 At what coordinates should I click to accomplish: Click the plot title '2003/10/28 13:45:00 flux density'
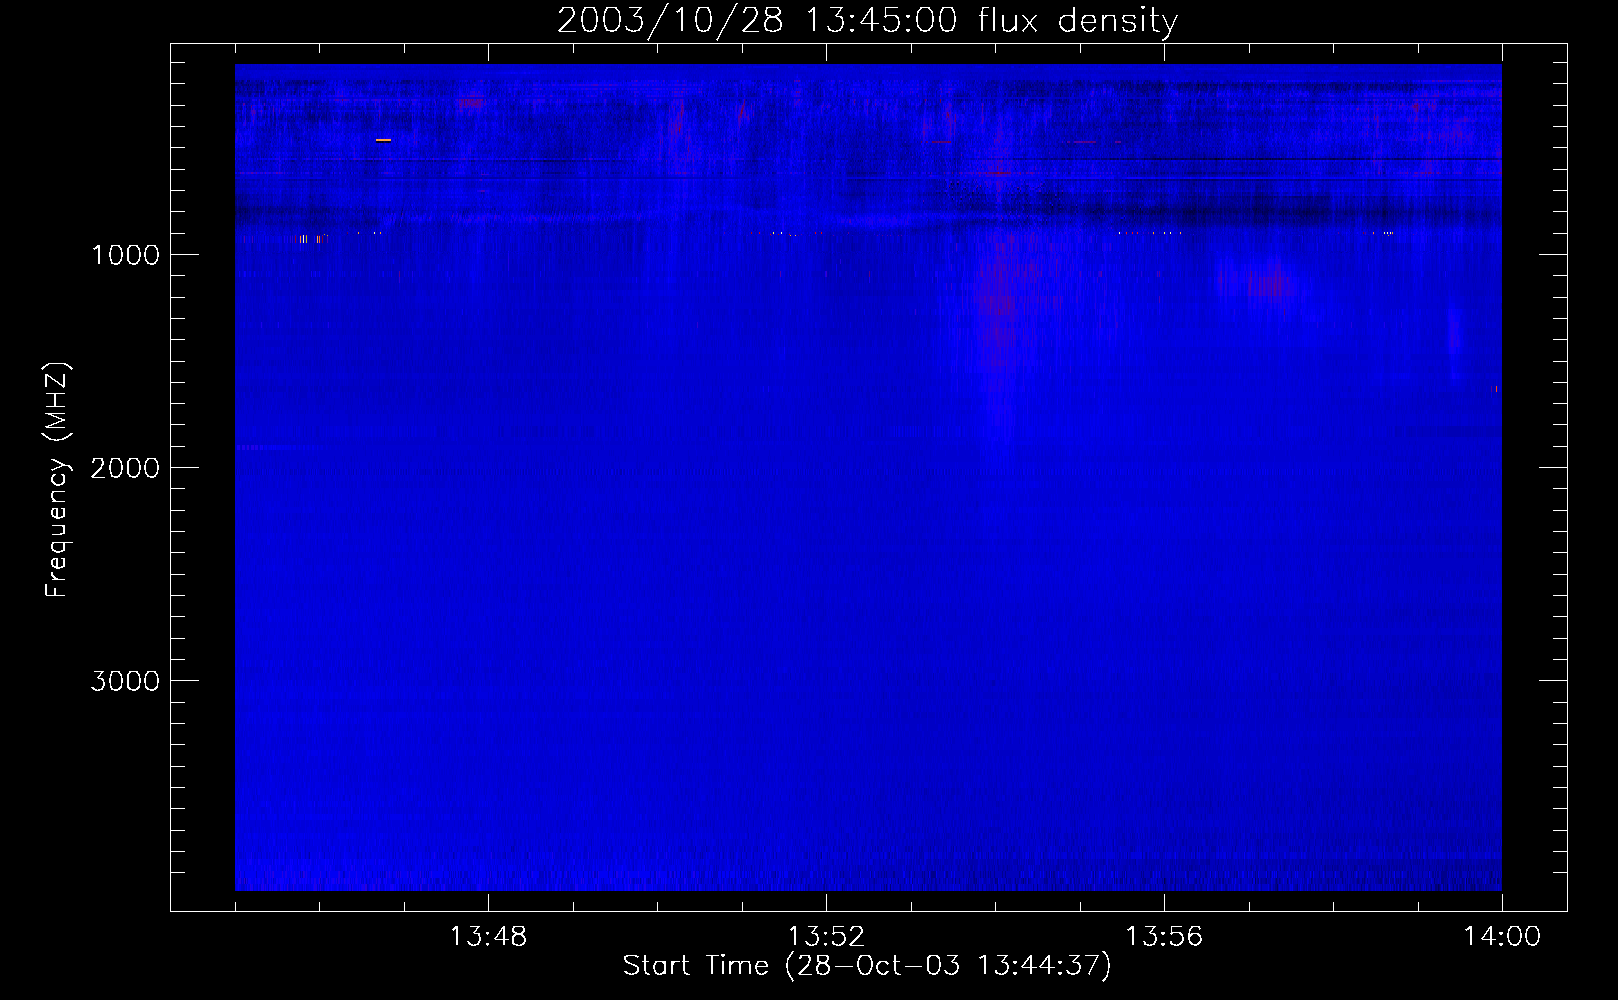coord(867,21)
